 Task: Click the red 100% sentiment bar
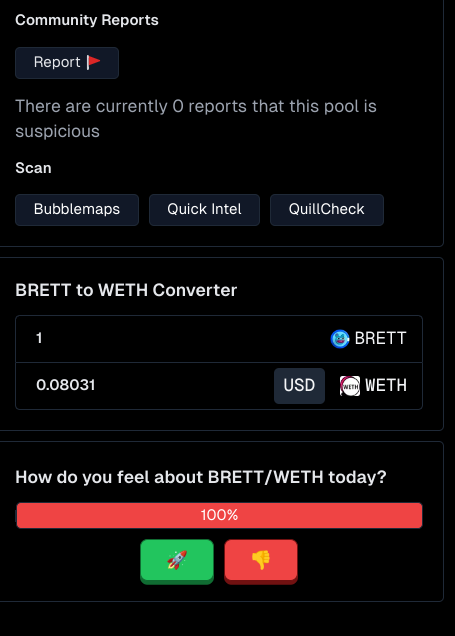coord(219,516)
